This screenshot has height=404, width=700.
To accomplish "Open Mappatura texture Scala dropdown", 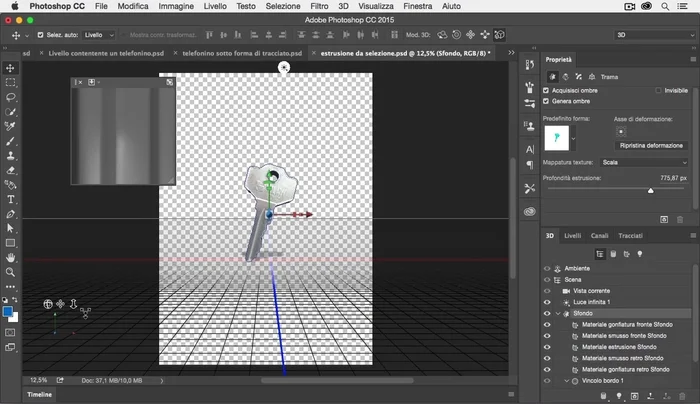I will pos(643,162).
